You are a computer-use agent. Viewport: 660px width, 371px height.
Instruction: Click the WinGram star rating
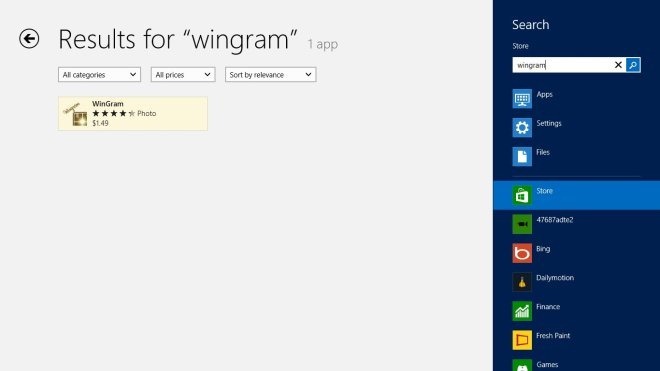click(x=114, y=113)
